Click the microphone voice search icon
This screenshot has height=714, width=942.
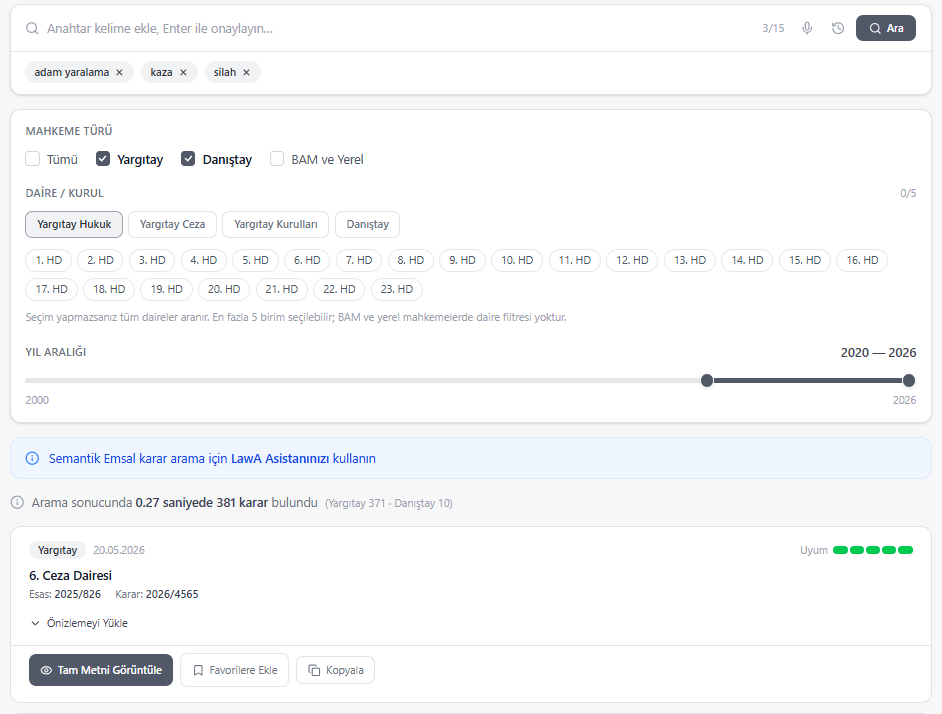[x=807, y=28]
